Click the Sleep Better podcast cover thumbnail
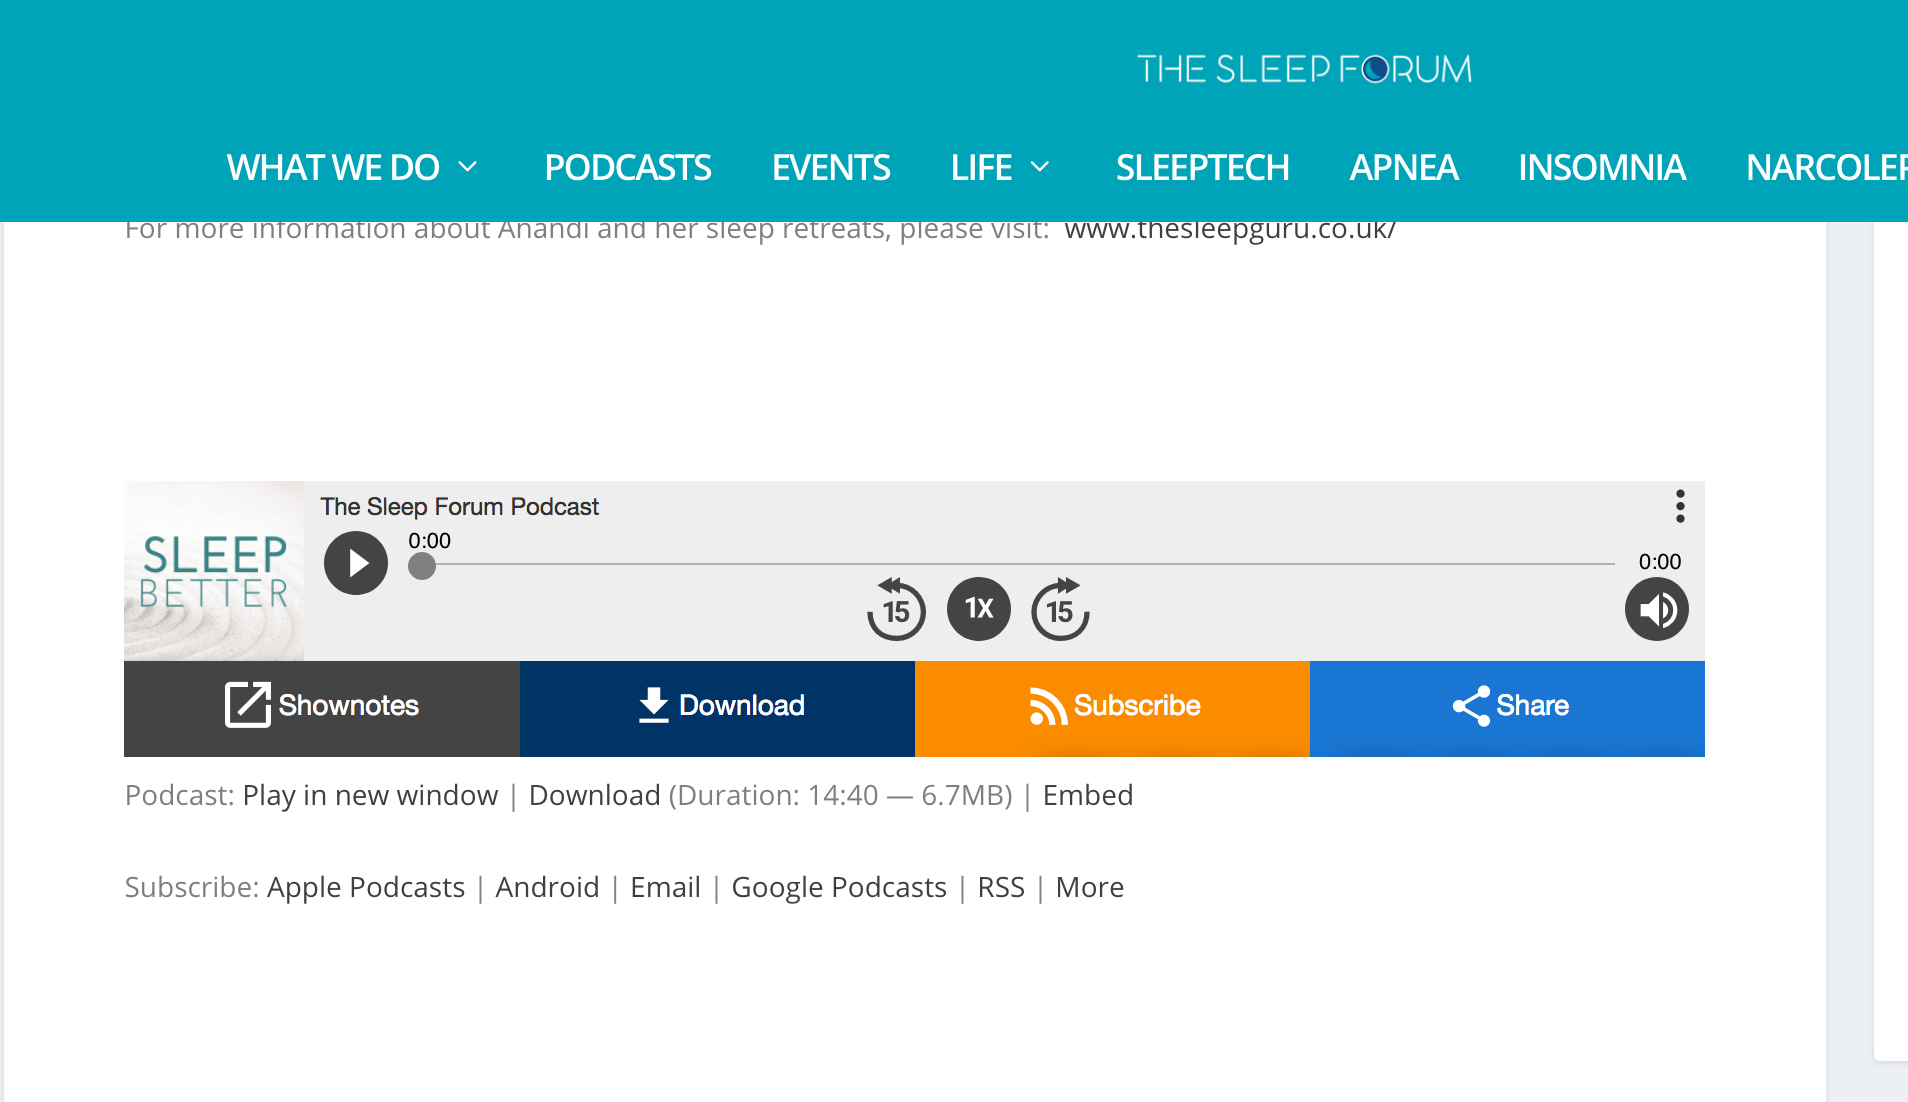The image size is (1908, 1102). click(214, 571)
